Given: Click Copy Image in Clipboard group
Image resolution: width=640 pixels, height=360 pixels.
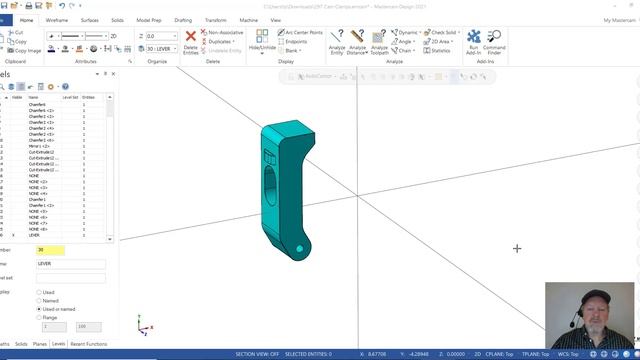Looking at the screenshot, I should [24, 51].
